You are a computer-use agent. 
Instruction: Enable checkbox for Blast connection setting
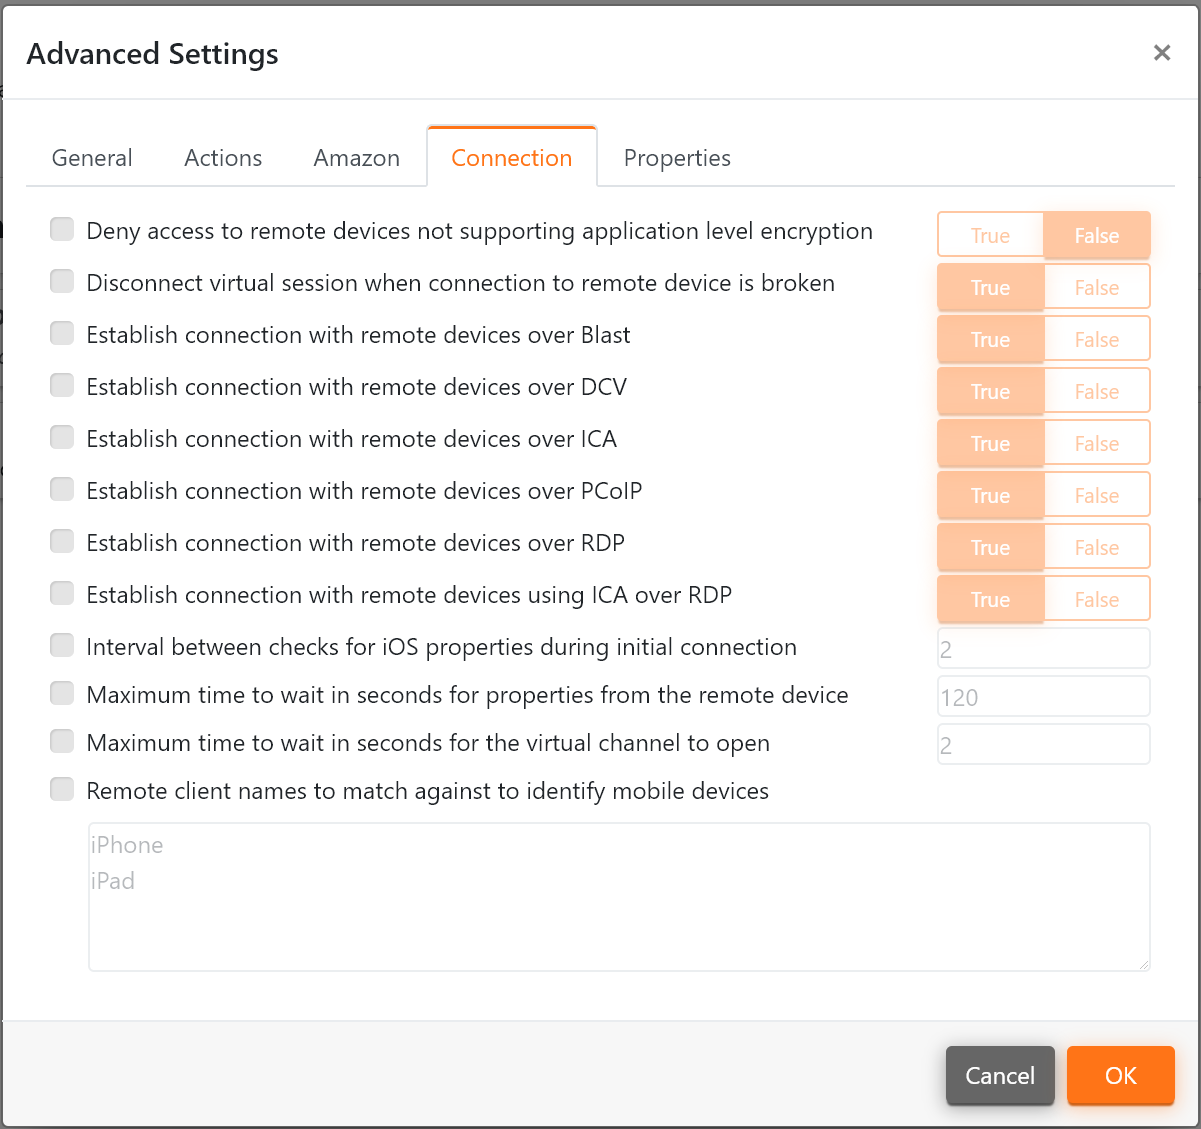(61, 333)
